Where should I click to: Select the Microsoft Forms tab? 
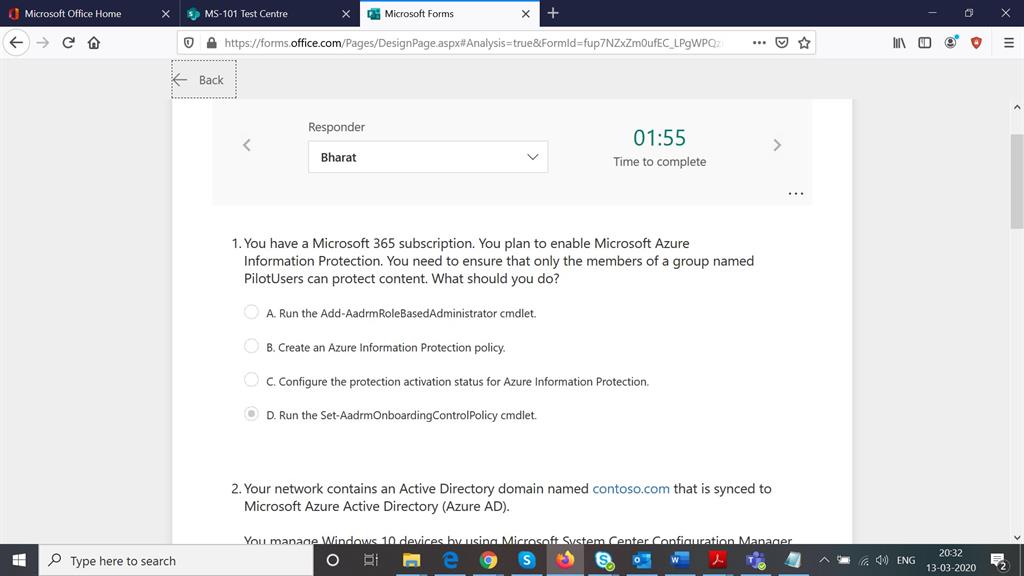tap(419, 13)
